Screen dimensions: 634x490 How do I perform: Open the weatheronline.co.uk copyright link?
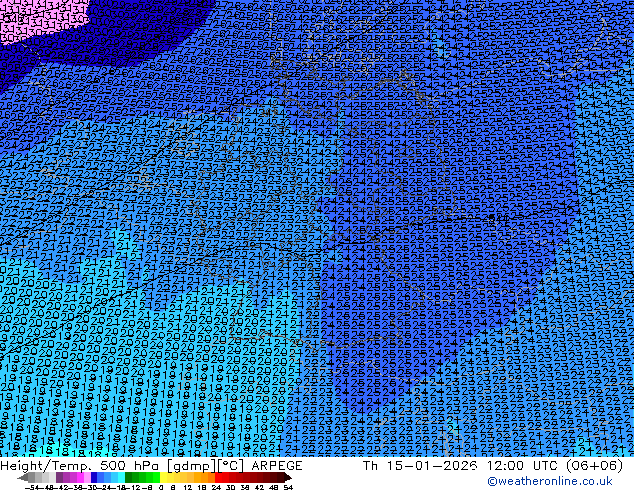click(549, 481)
